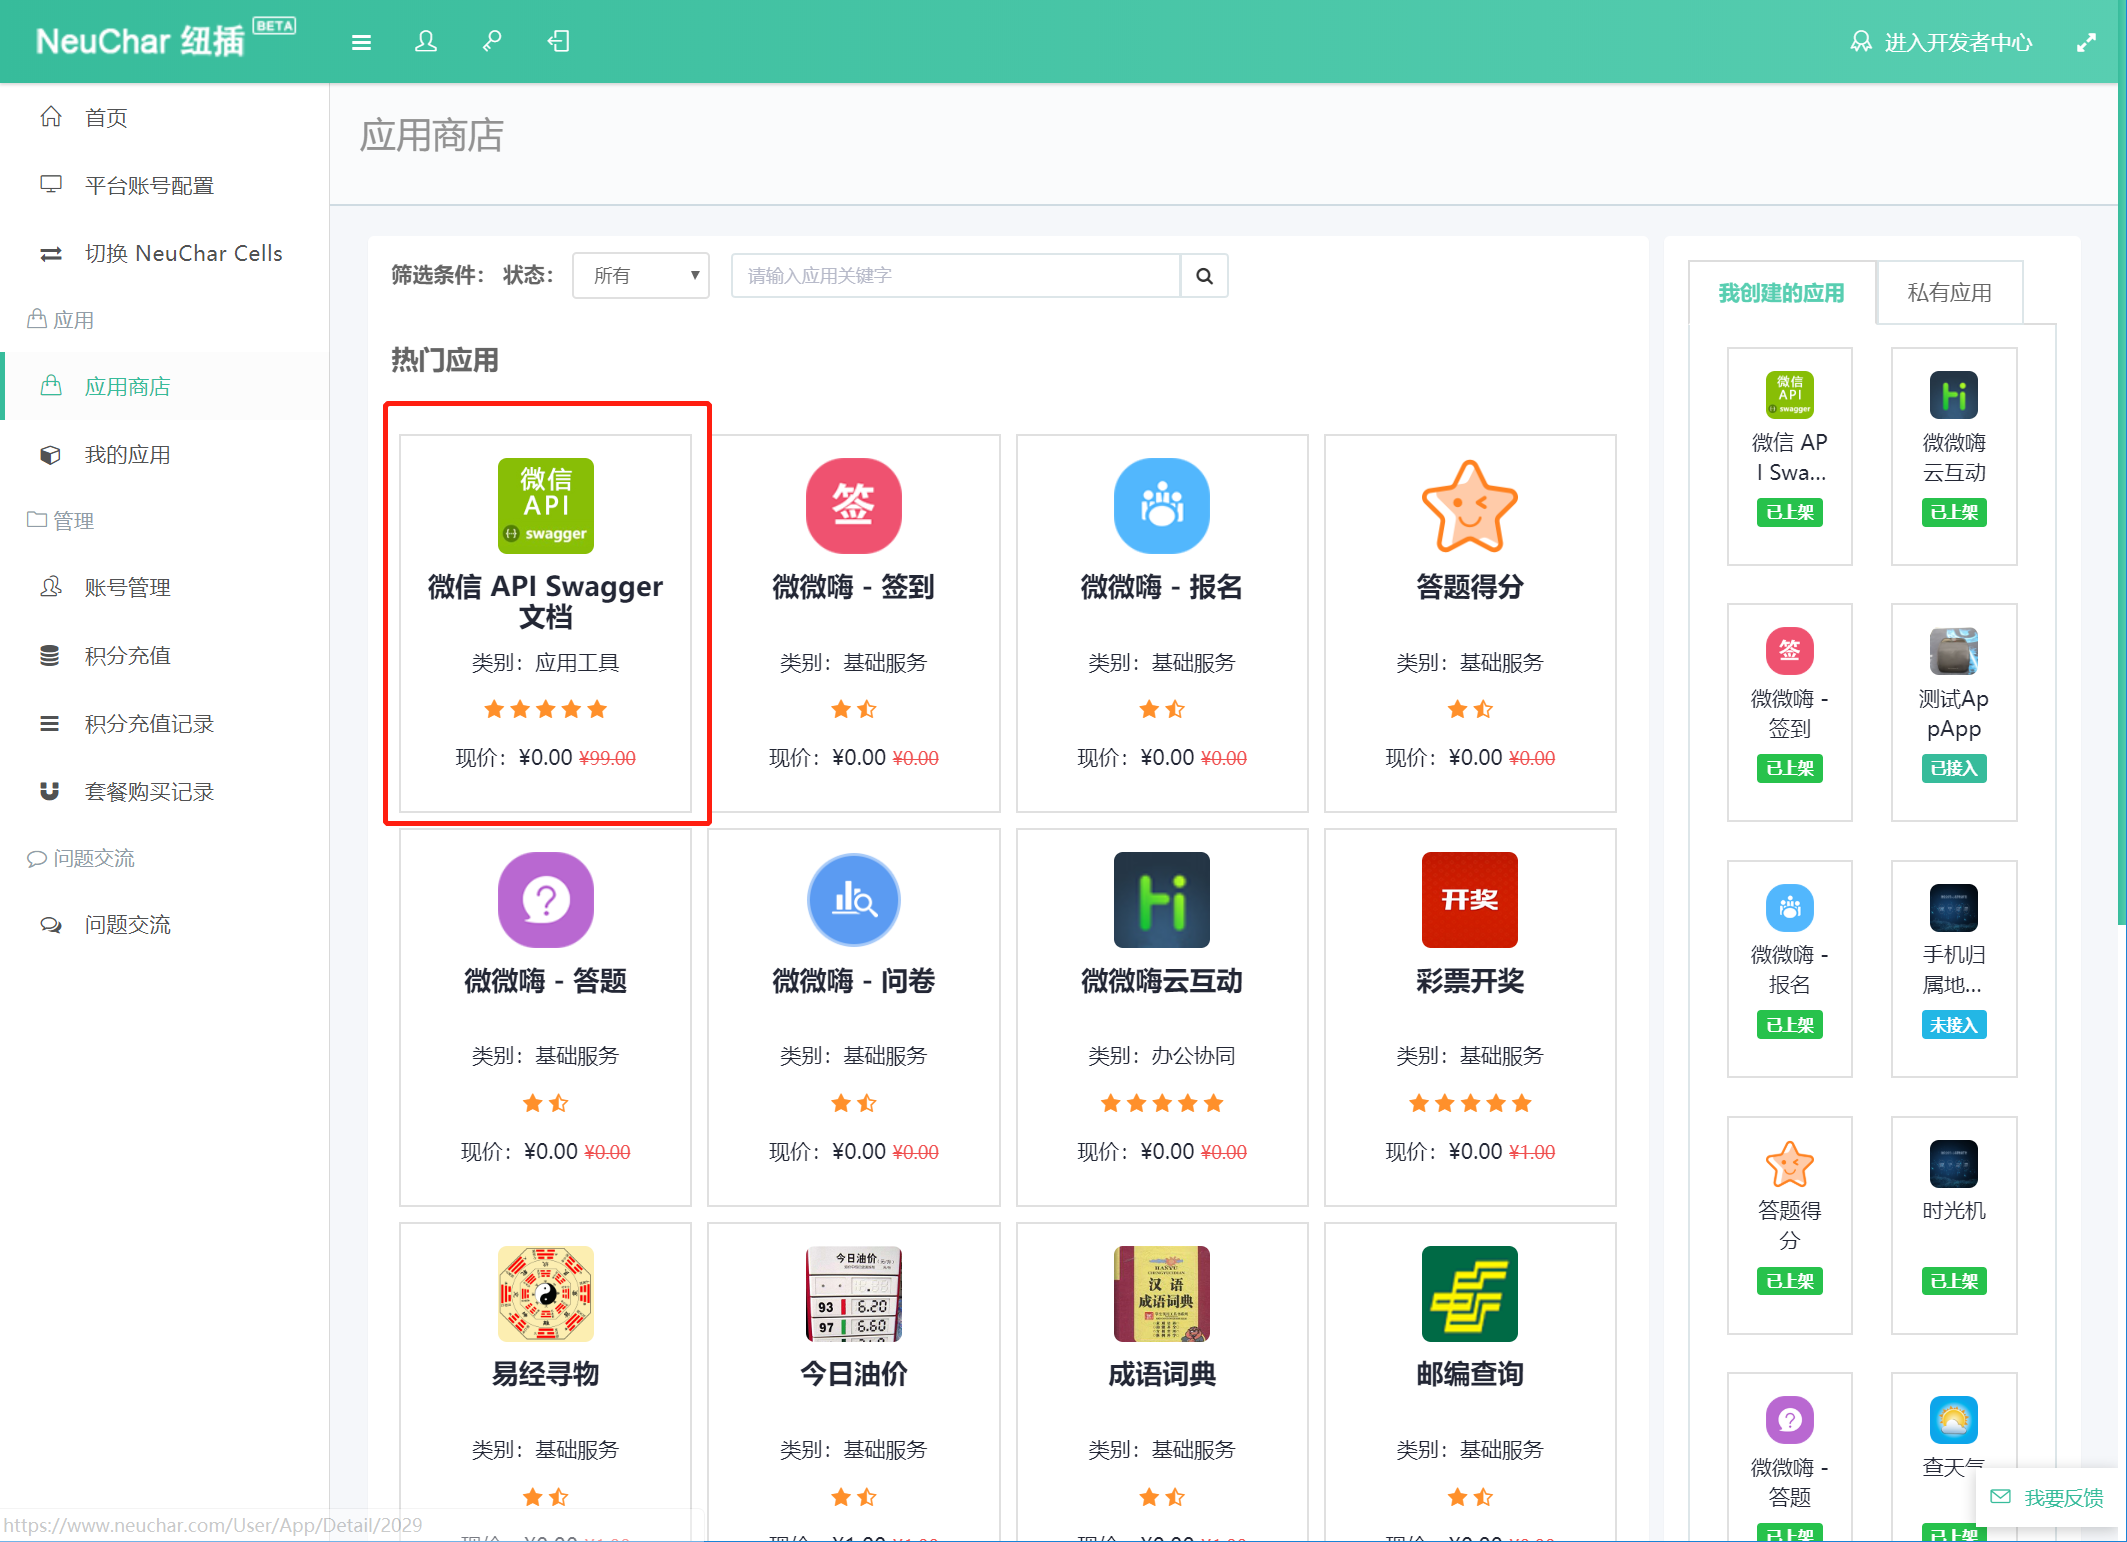Viewport: 2127px width, 1542px height.
Task: Open the 微微嗨 - 签到 app icon in hot apps
Action: click(854, 506)
